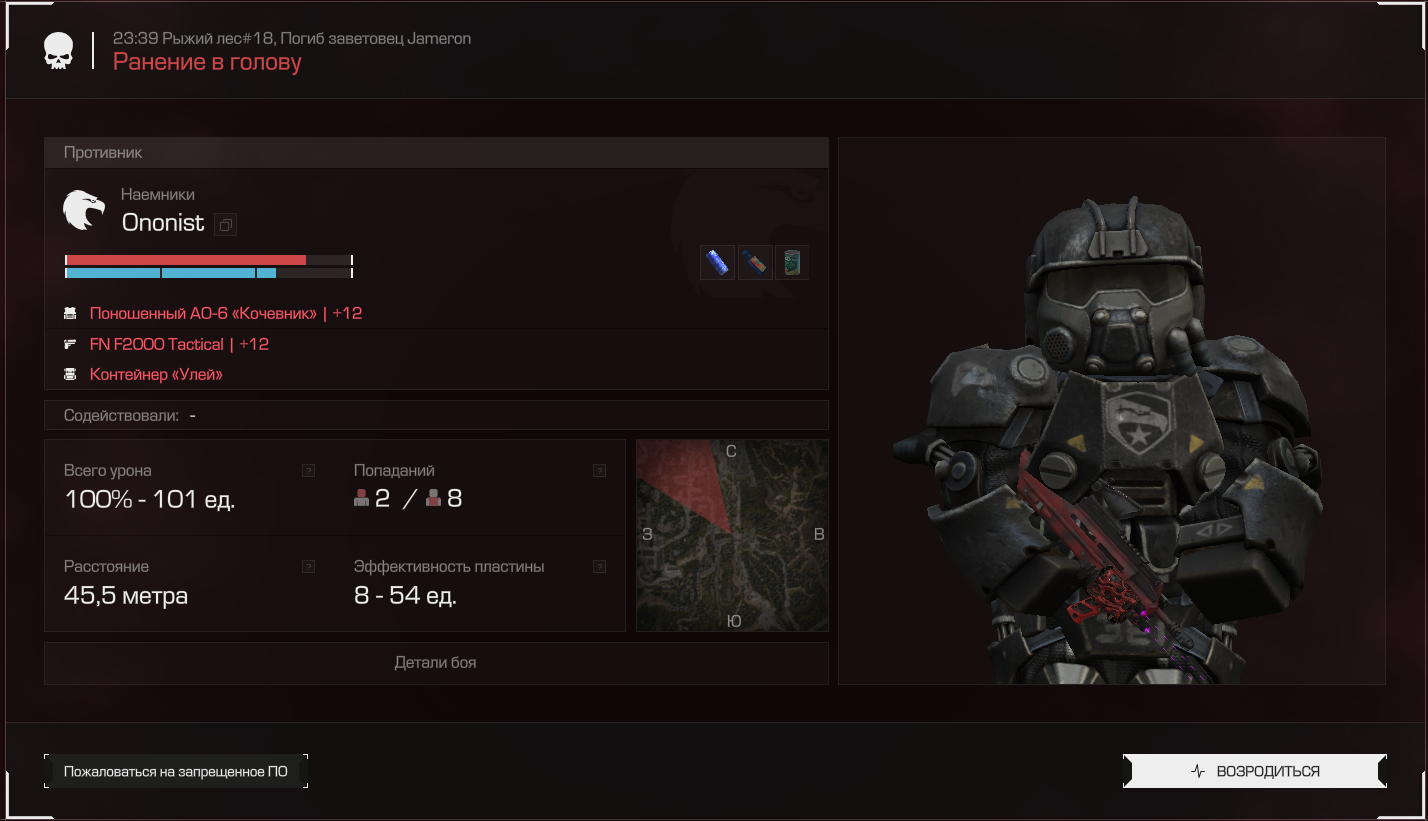Select the dark bottle consumable icon
The height and width of the screenshot is (821, 1428).
click(755, 262)
